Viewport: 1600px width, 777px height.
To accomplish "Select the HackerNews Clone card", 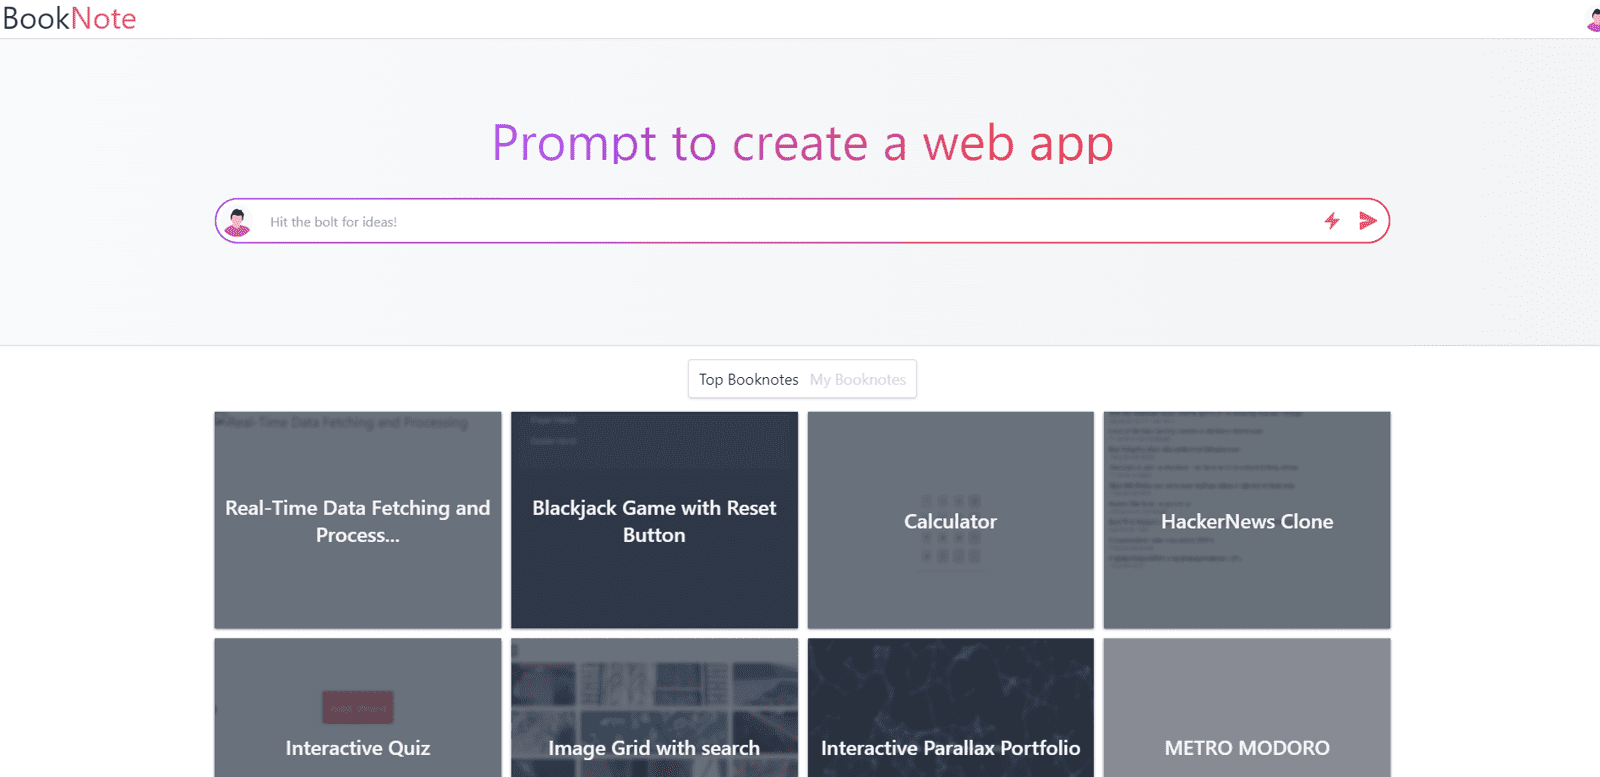I will [1247, 521].
